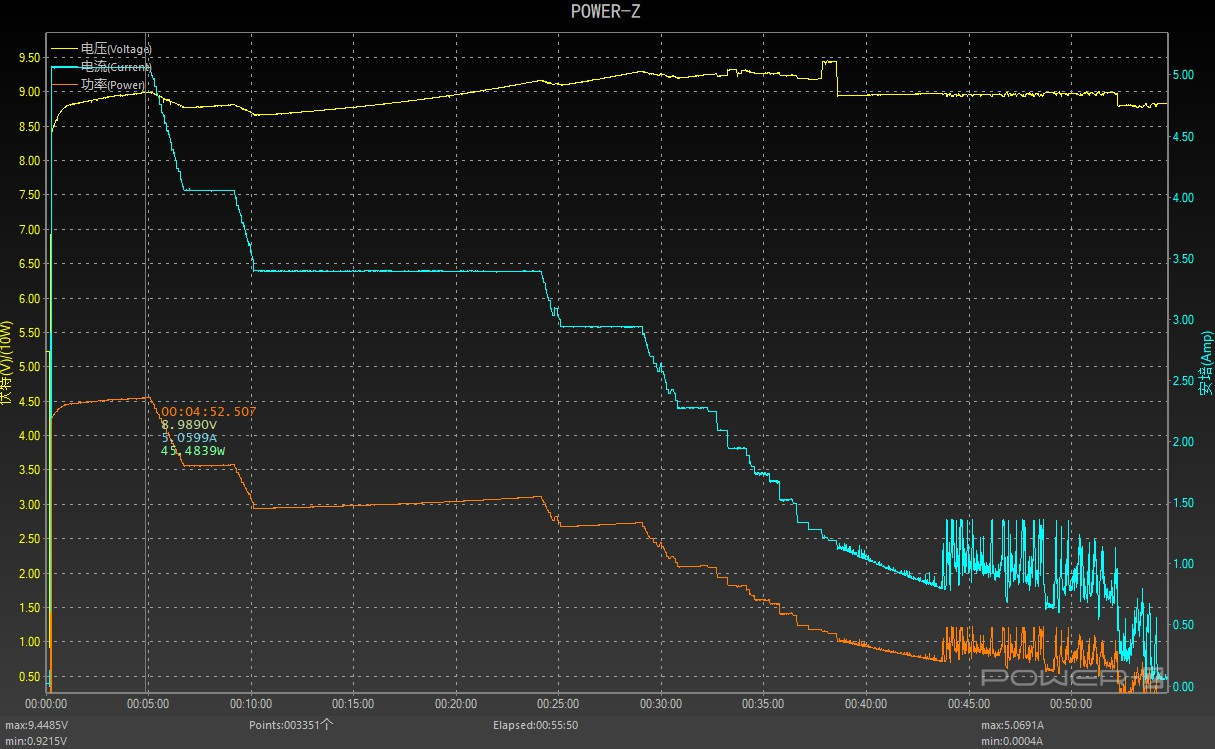The image size is (1215, 749).
Task: Click the POWER-Z watermark logo
Action: click(x=1070, y=679)
